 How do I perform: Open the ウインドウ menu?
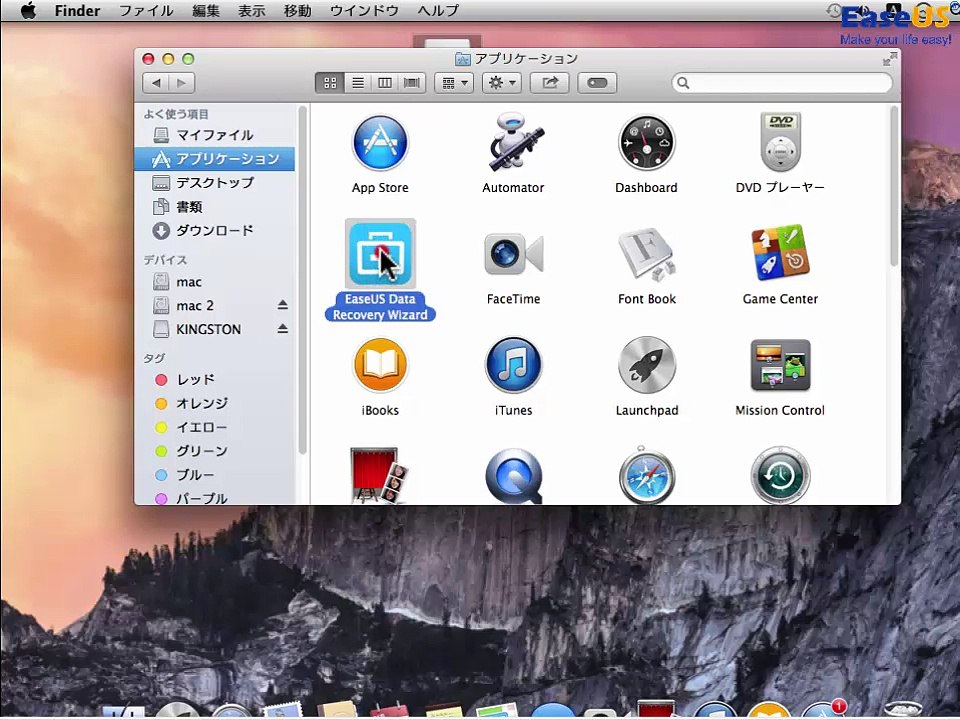[364, 10]
